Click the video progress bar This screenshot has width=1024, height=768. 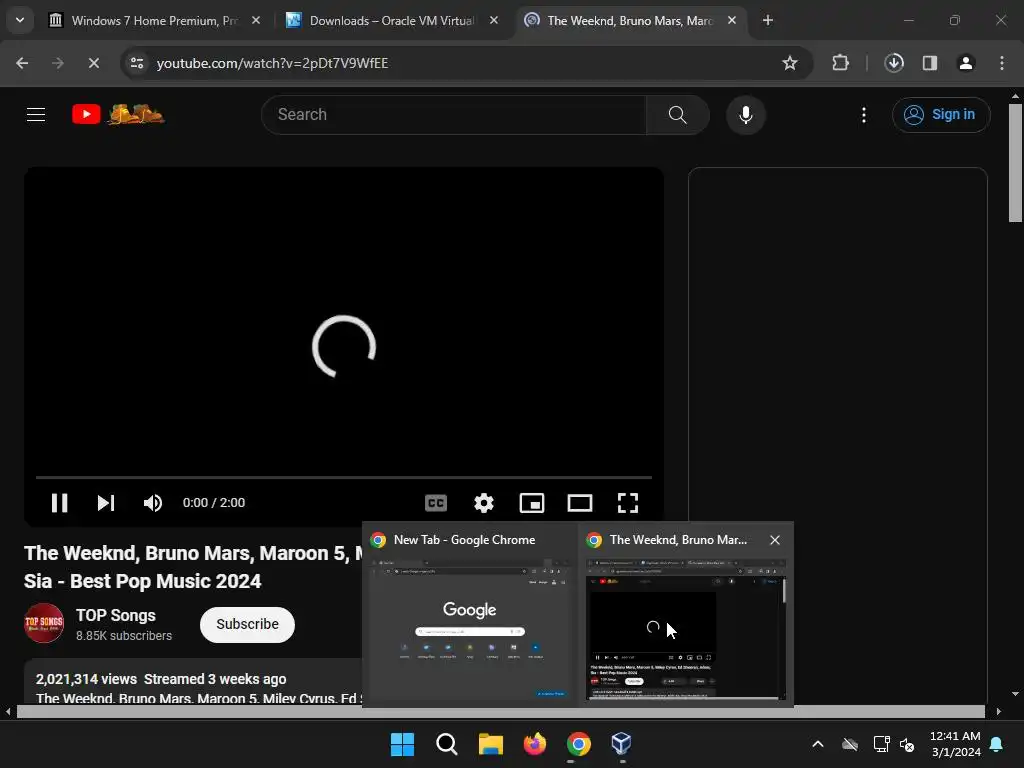point(344,477)
